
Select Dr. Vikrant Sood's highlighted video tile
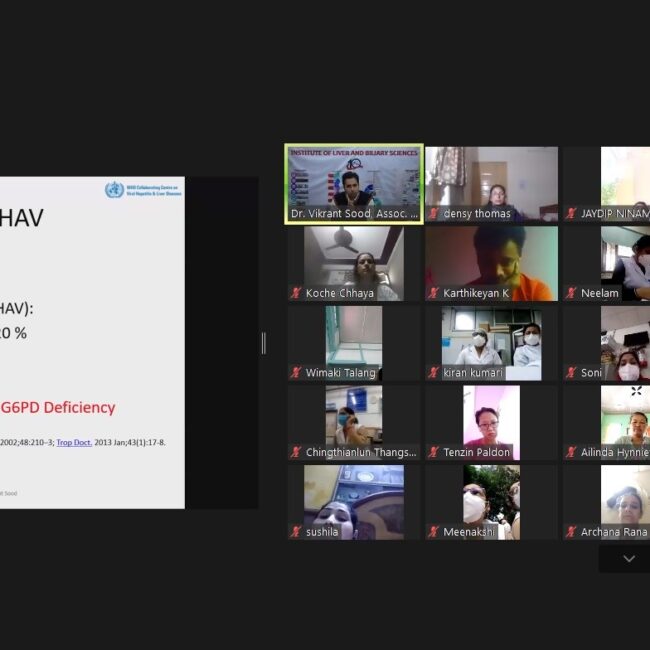coord(354,183)
